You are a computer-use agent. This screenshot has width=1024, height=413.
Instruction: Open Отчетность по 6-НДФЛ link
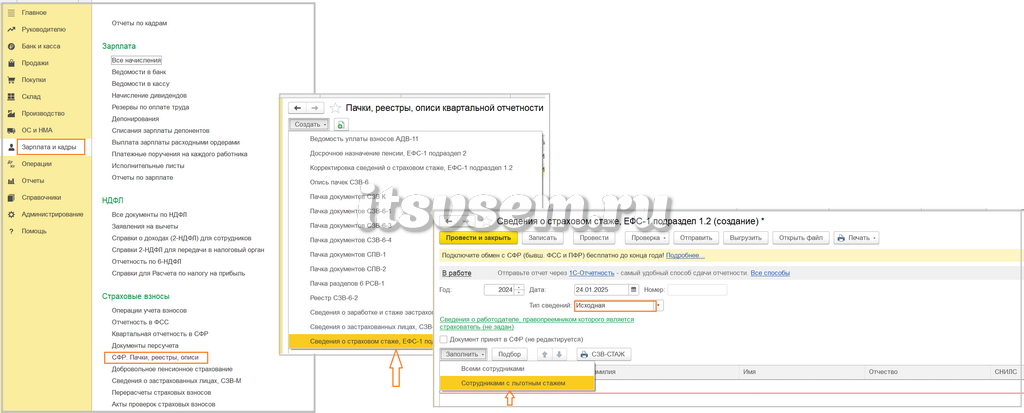[x=146, y=261]
